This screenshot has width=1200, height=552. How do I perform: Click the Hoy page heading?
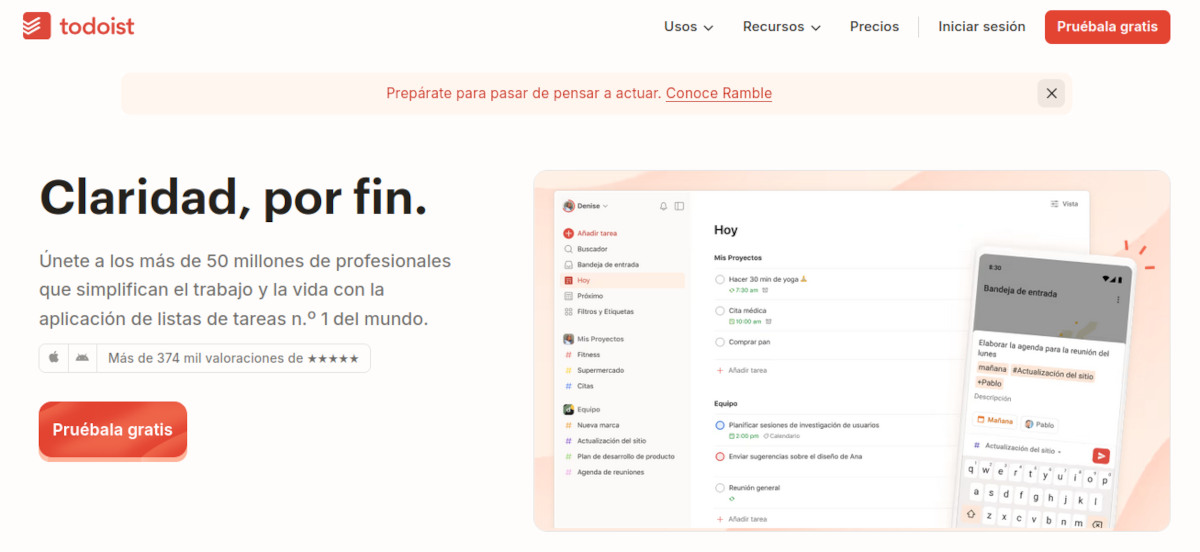pos(726,230)
